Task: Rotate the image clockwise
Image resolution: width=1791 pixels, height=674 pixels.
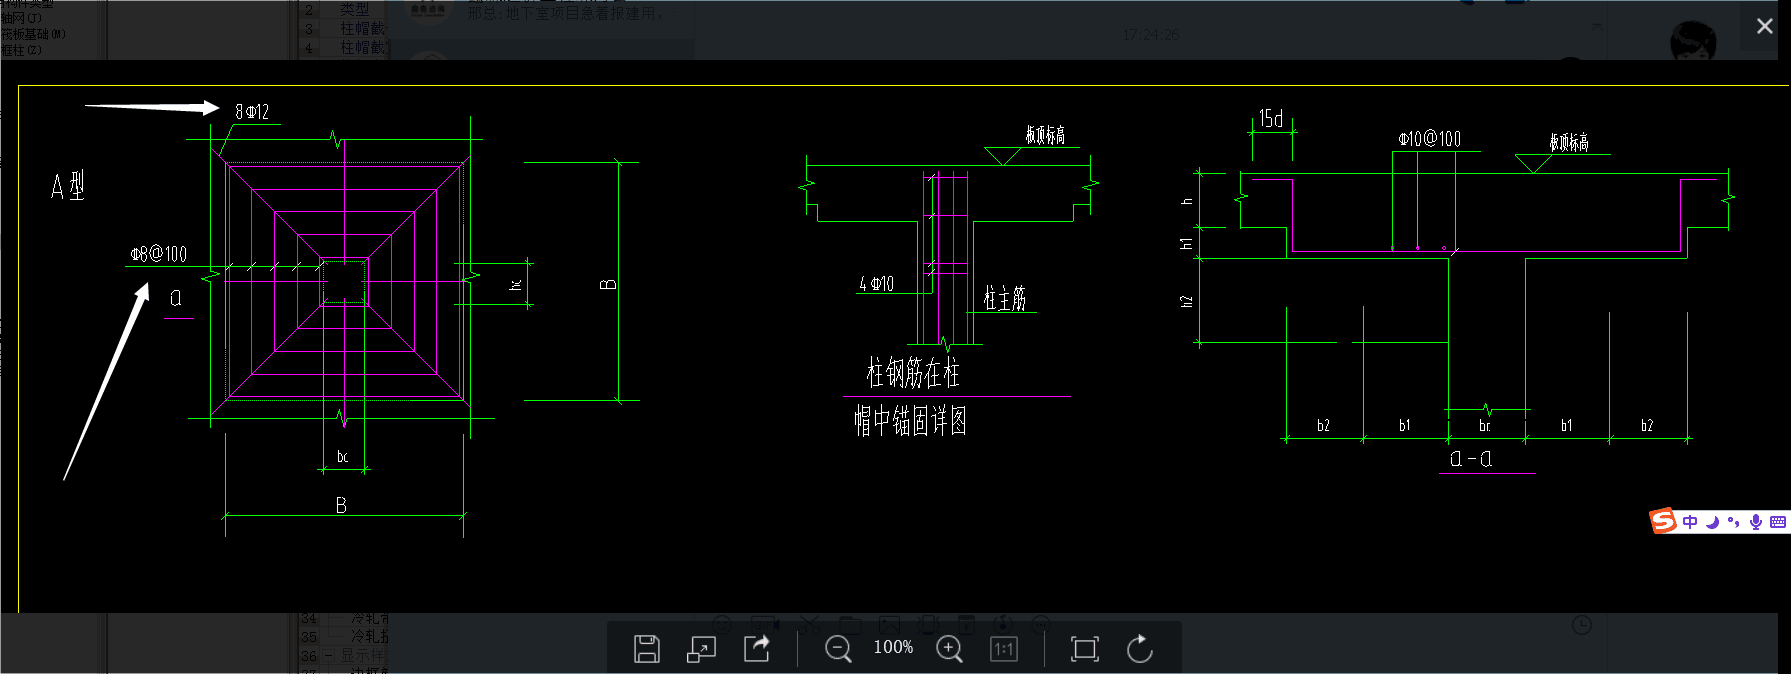Action: click(x=1140, y=649)
